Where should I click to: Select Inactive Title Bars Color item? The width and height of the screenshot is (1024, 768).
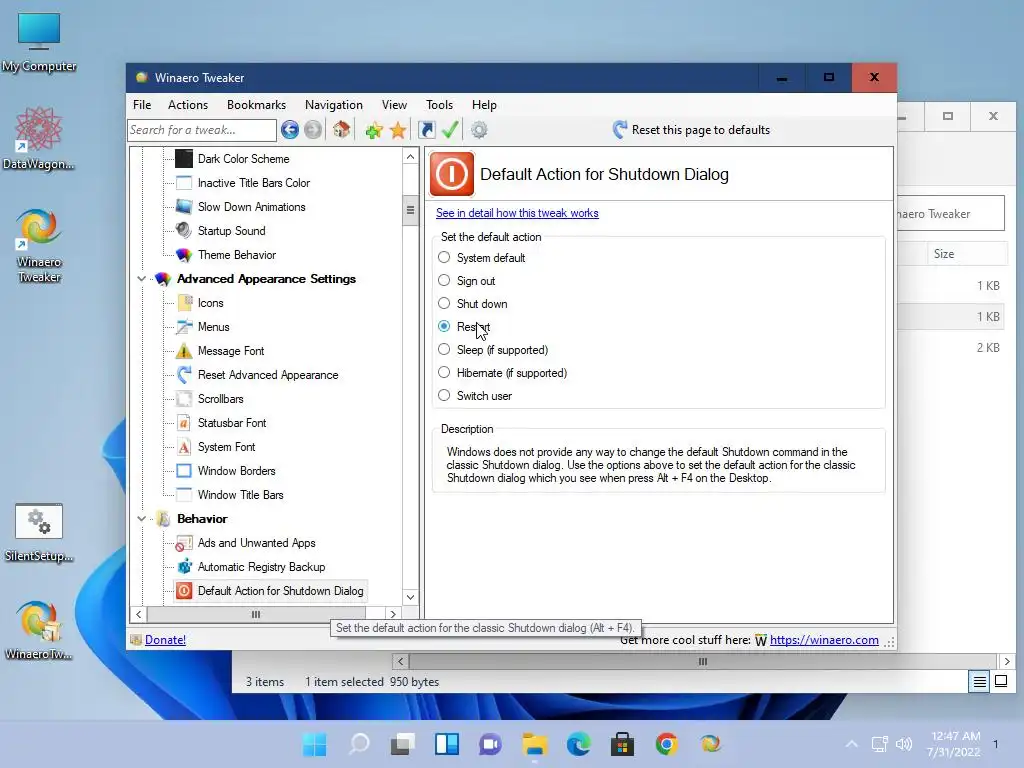pyautogui.click(x=253, y=183)
